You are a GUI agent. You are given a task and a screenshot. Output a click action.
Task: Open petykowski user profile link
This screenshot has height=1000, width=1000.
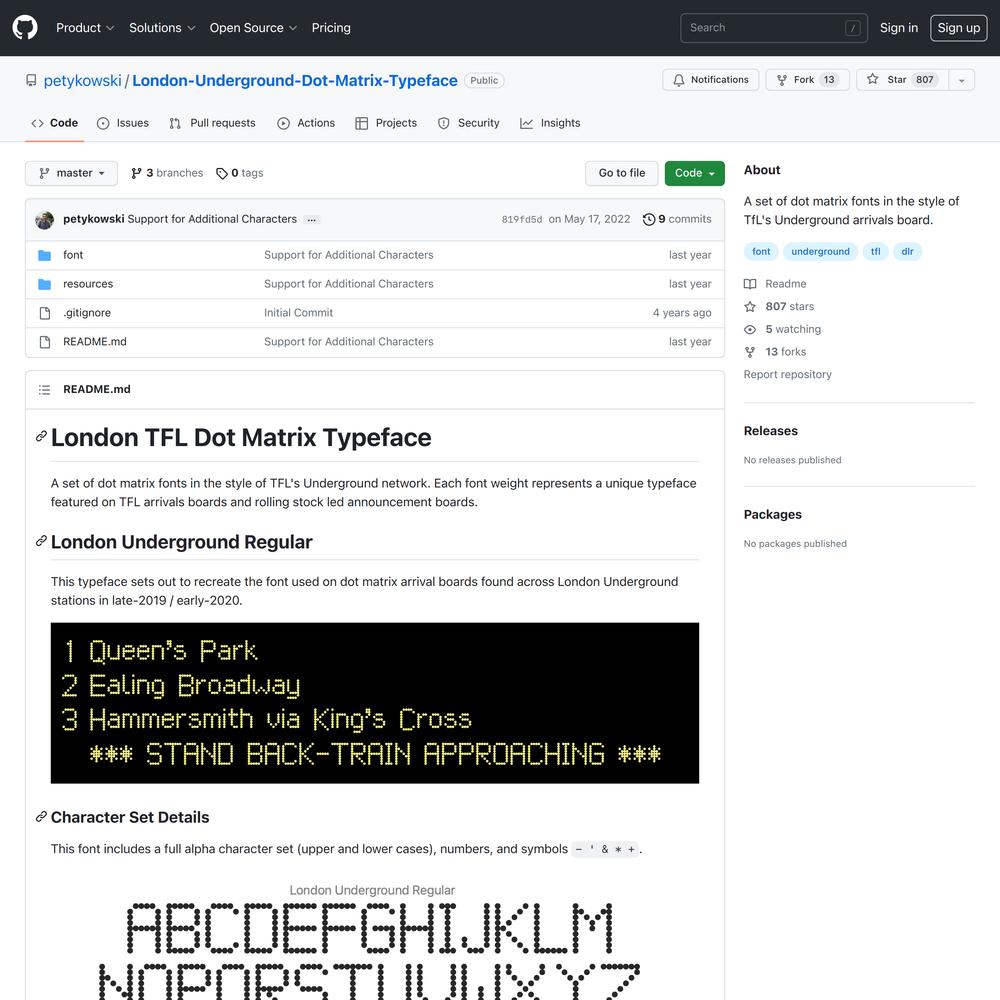point(82,80)
